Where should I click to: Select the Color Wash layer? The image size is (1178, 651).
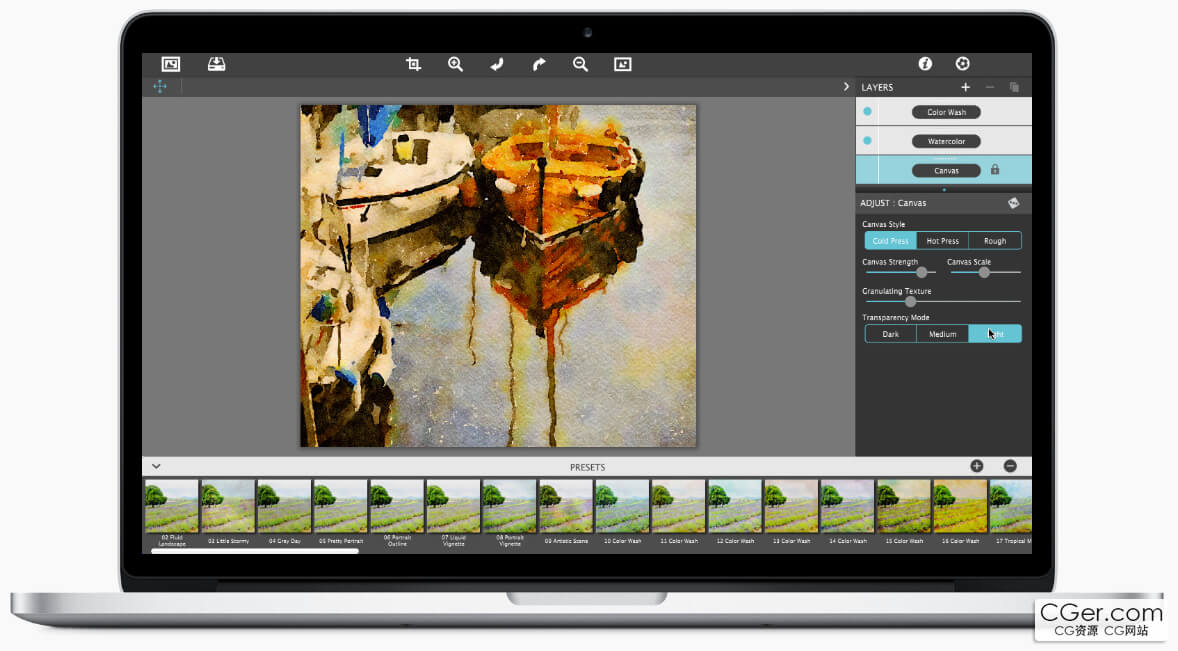coord(946,112)
